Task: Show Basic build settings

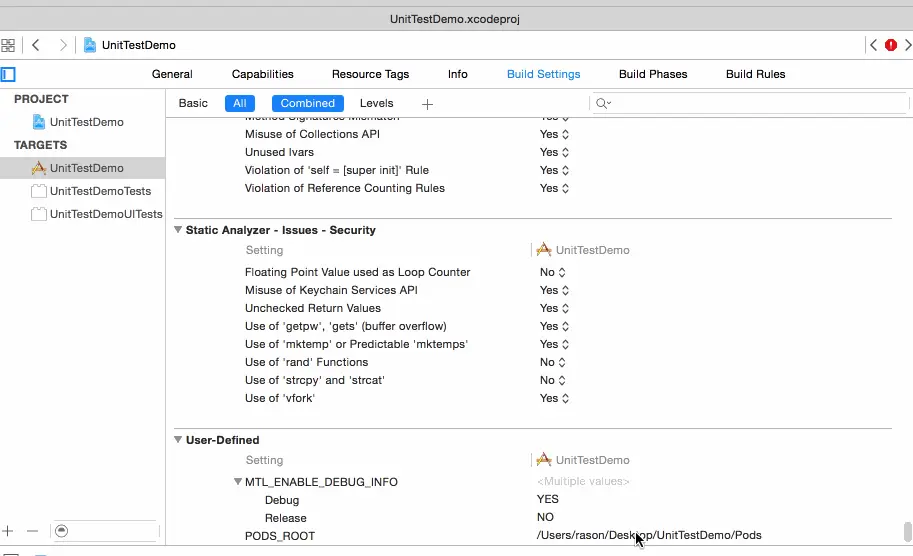Action: pyautogui.click(x=193, y=103)
